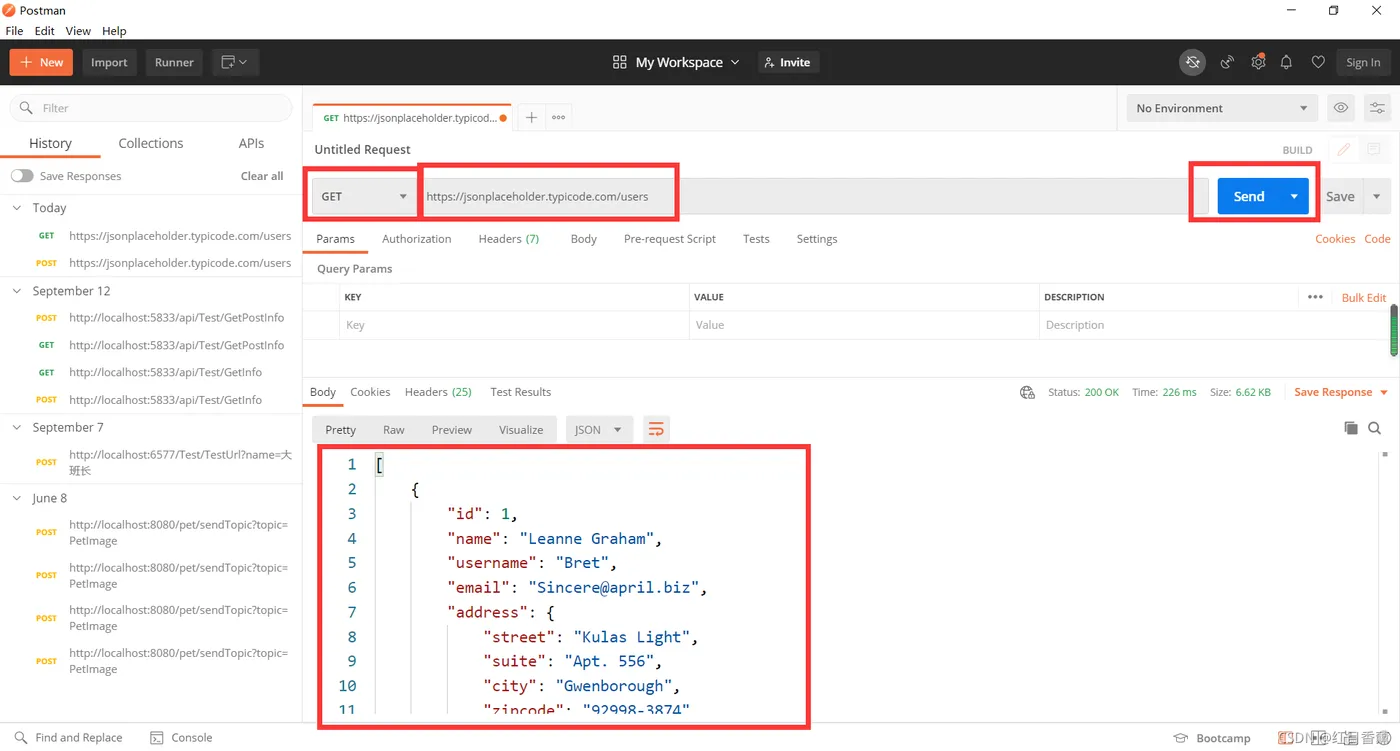The width and height of the screenshot is (1400, 751).
Task: Add a new request tab with plus icon
Action: coord(531,117)
